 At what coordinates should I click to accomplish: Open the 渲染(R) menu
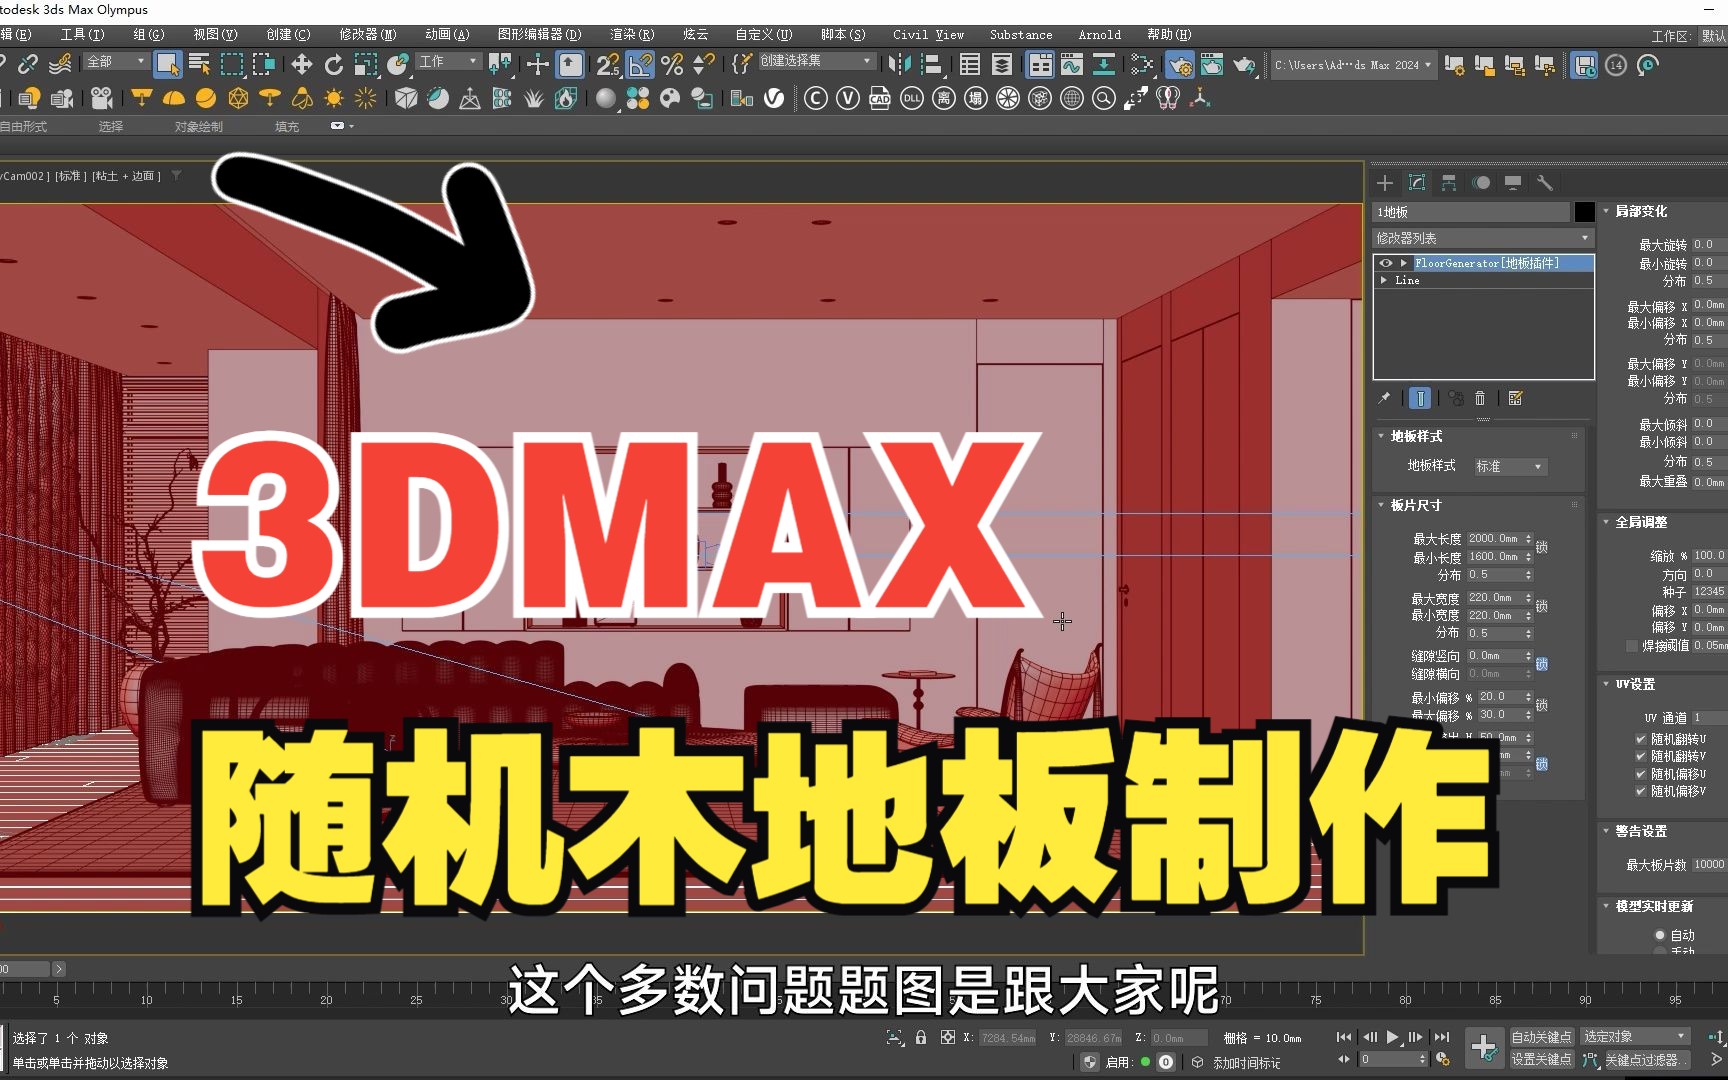(x=632, y=35)
